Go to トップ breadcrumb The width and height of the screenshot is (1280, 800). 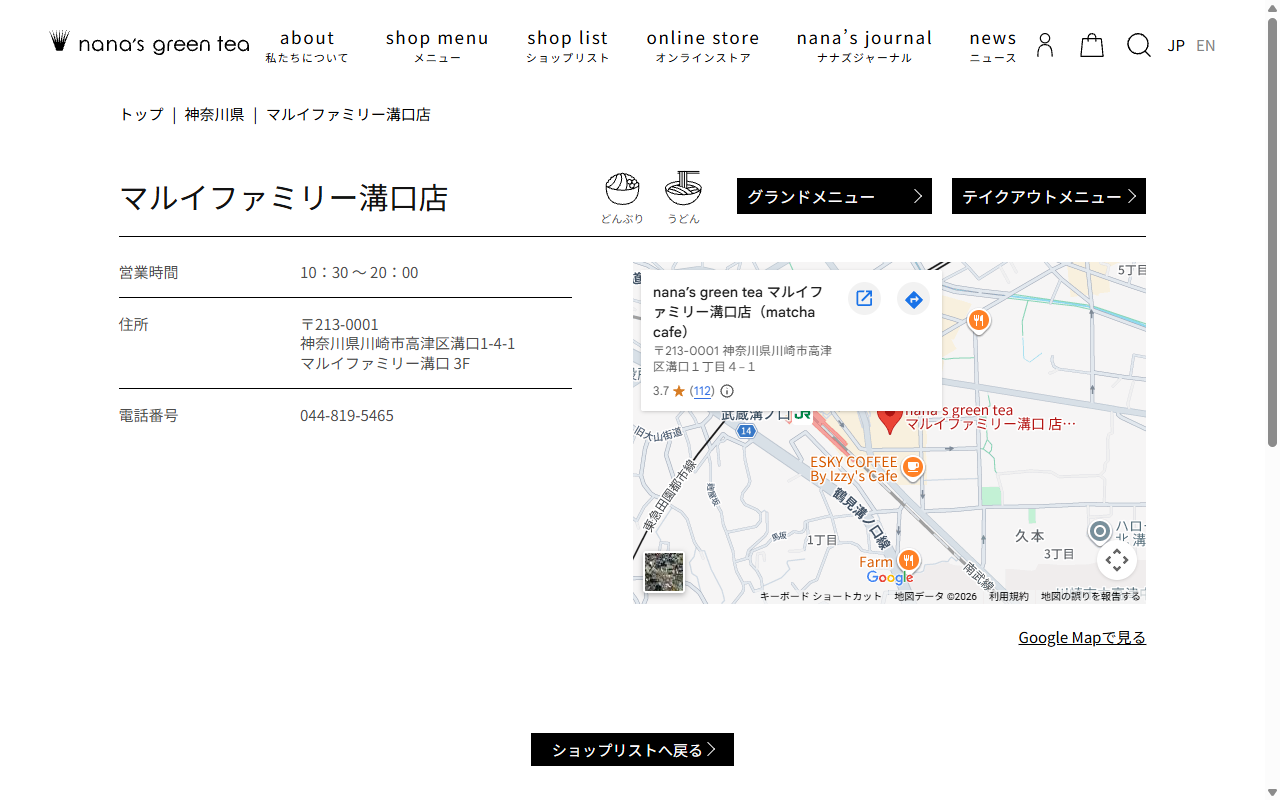pyautogui.click(x=141, y=115)
